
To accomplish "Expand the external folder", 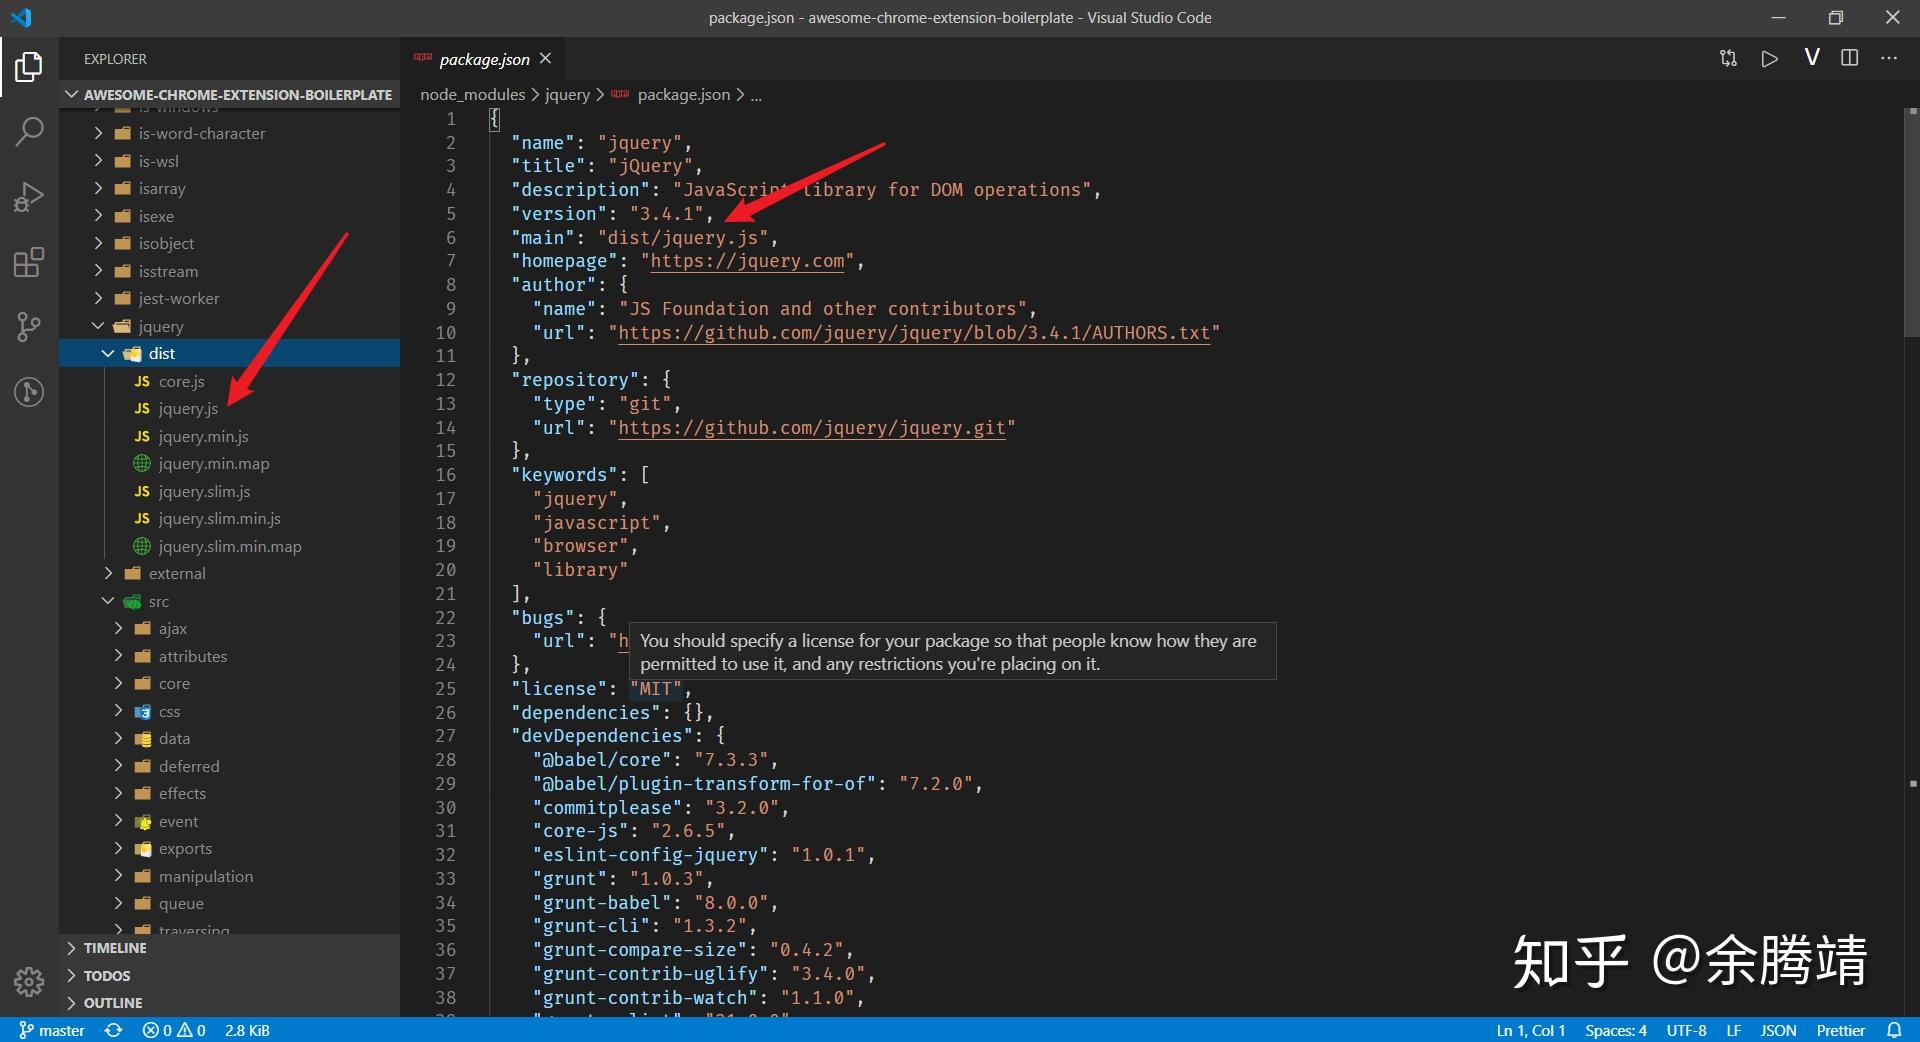I will point(229,573).
